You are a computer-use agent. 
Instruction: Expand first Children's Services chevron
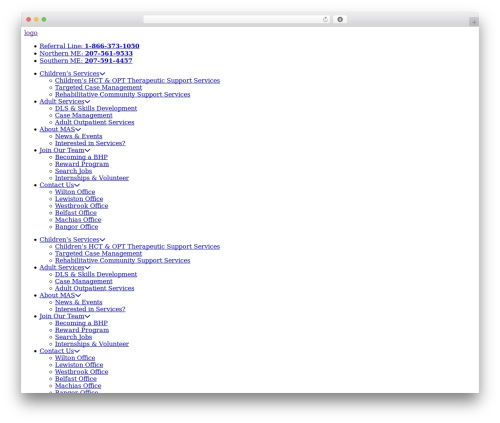tap(102, 74)
